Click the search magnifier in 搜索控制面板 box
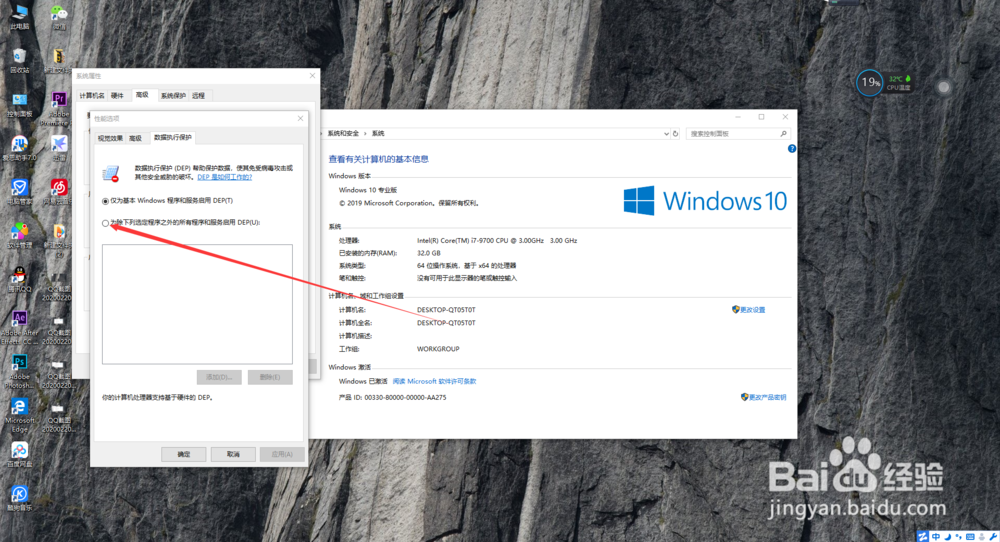This screenshot has width=1000, height=542. coord(783,134)
